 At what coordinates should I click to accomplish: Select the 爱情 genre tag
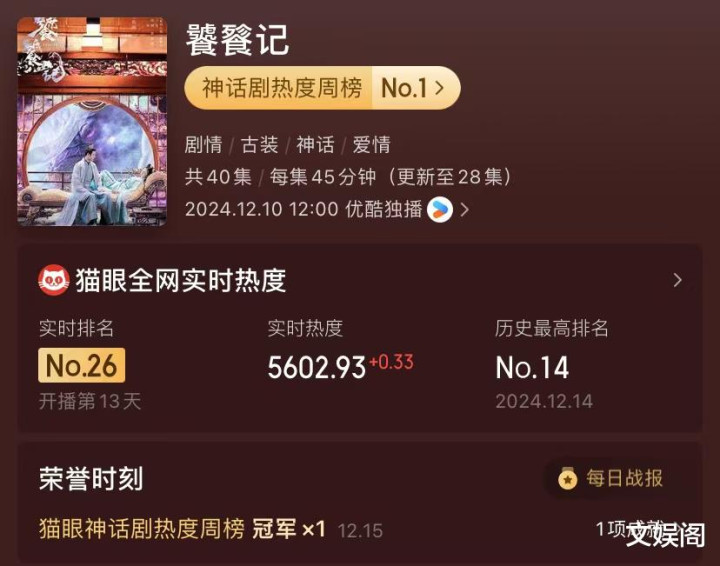tap(371, 145)
